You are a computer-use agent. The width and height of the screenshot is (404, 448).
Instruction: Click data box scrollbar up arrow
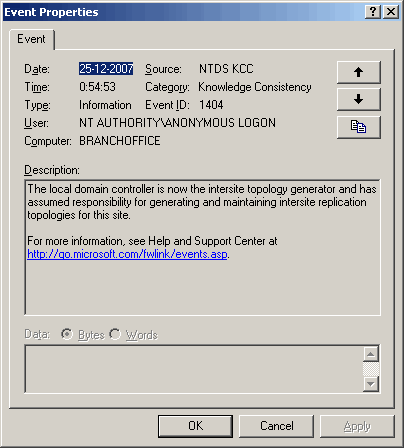(371, 354)
